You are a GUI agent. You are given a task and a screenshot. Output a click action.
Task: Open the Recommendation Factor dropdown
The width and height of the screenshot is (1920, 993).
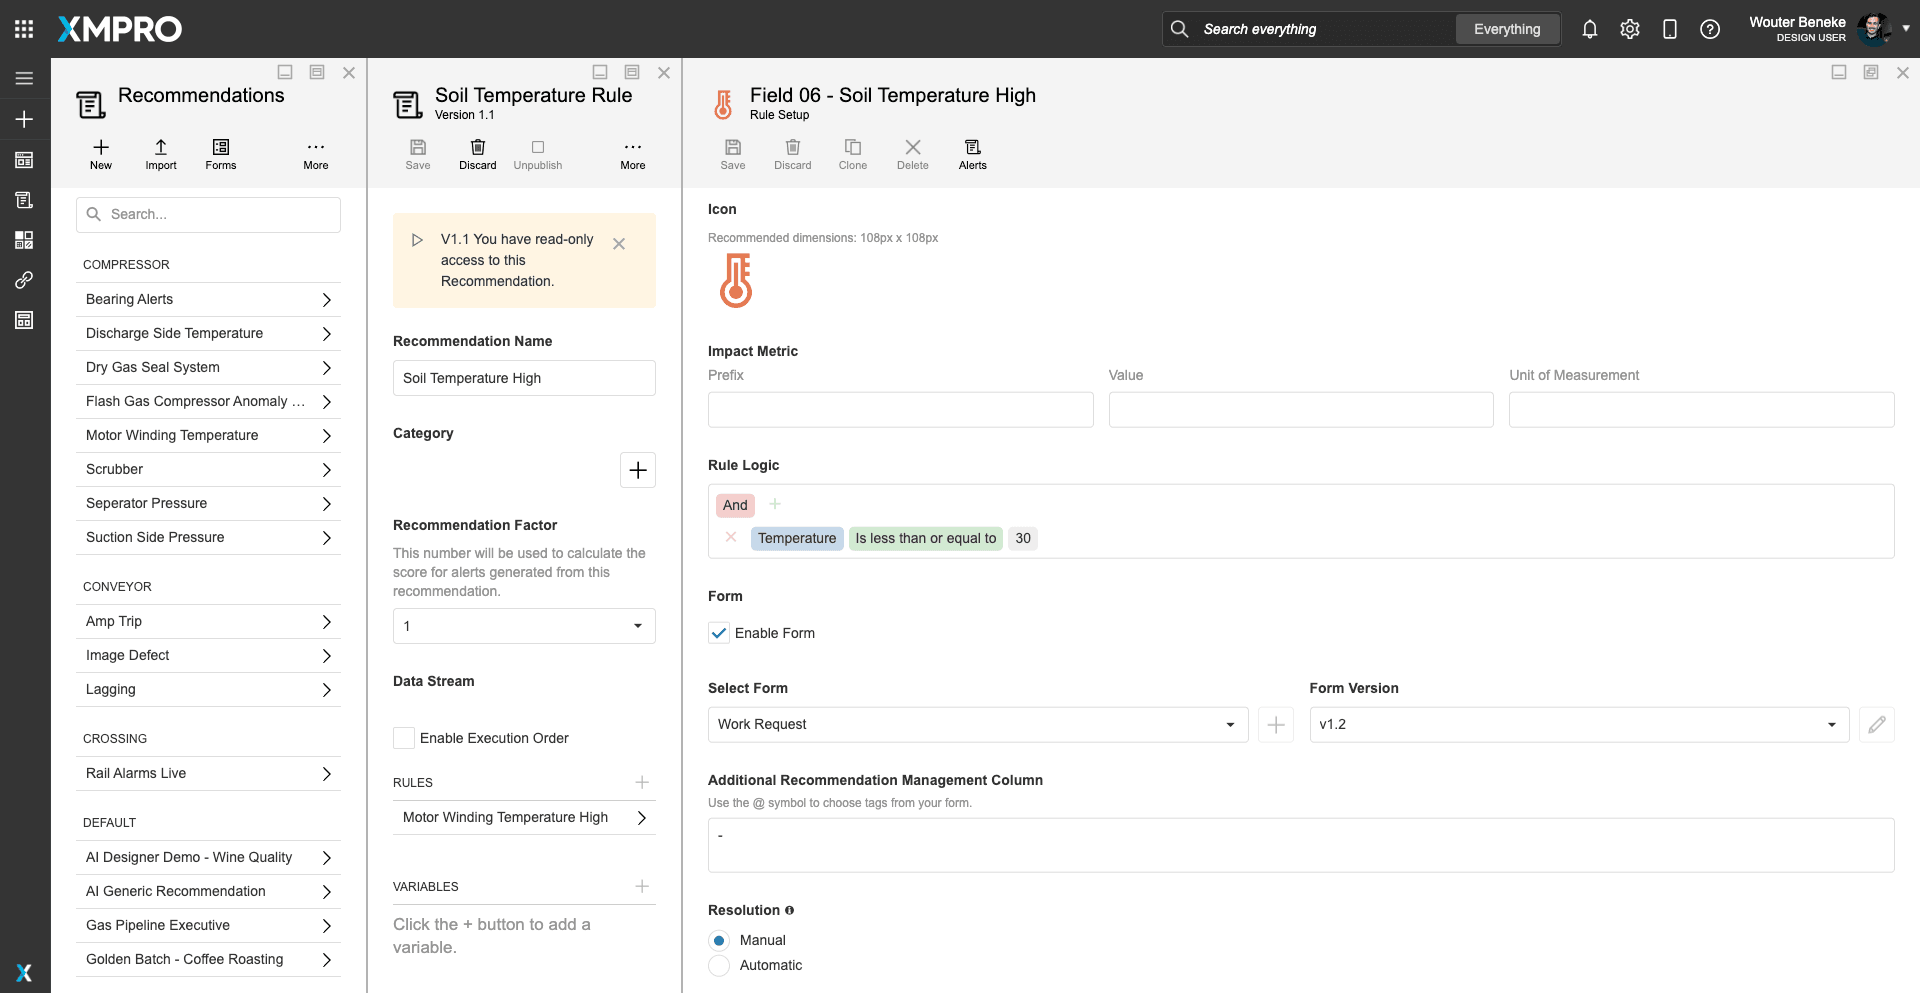point(524,626)
